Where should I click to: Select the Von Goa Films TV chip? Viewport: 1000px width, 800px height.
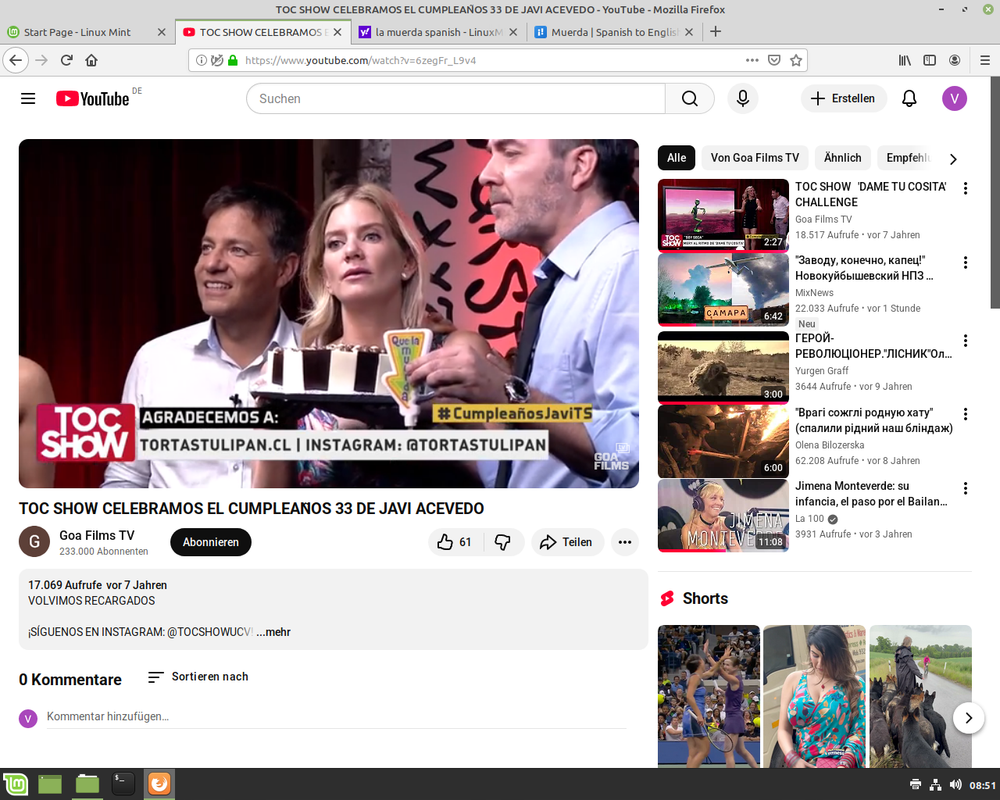point(754,158)
